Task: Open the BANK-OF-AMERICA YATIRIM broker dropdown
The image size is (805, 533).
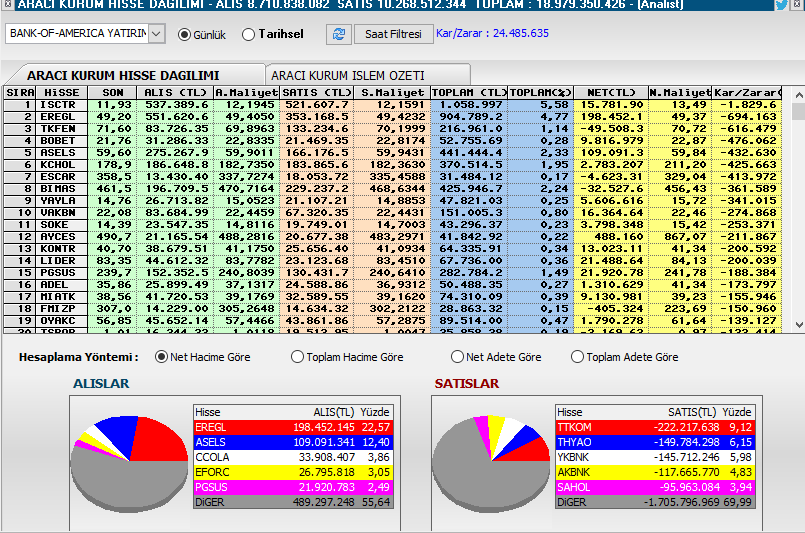Action: (x=158, y=34)
